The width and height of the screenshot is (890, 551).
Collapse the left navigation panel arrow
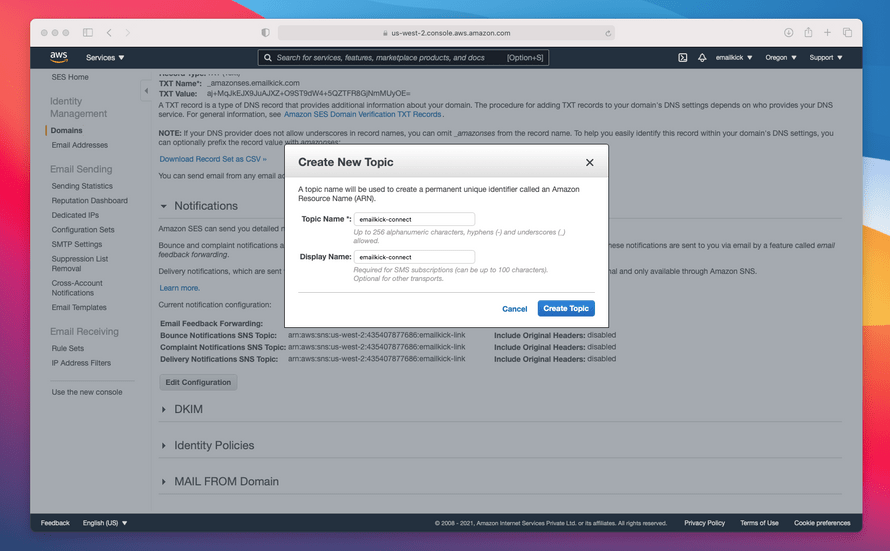(146, 91)
